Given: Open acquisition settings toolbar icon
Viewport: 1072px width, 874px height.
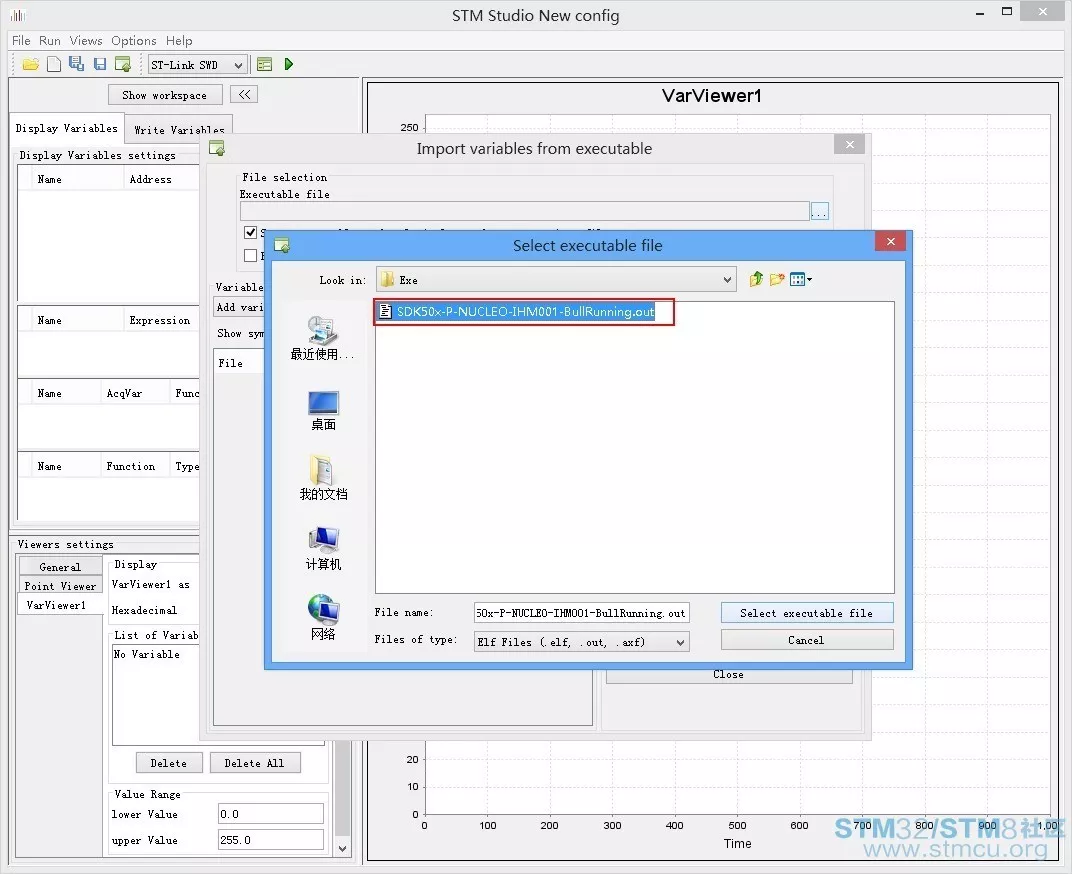Looking at the screenshot, I should pos(265,64).
